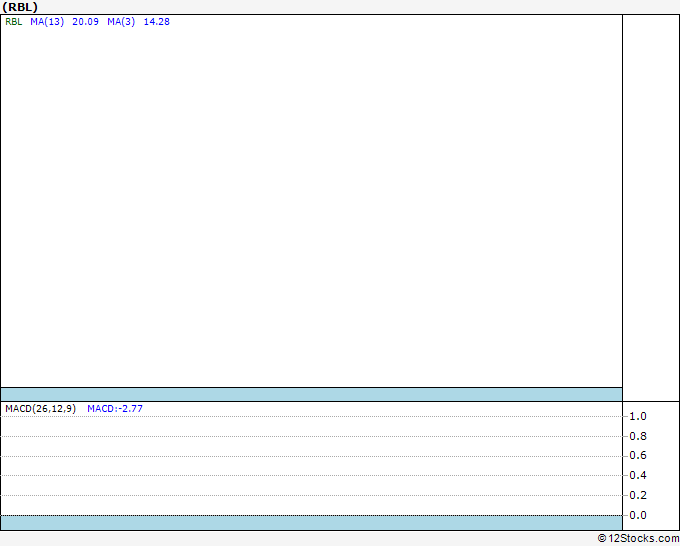Click the 0.4 axis label

[x=638, y=475]
